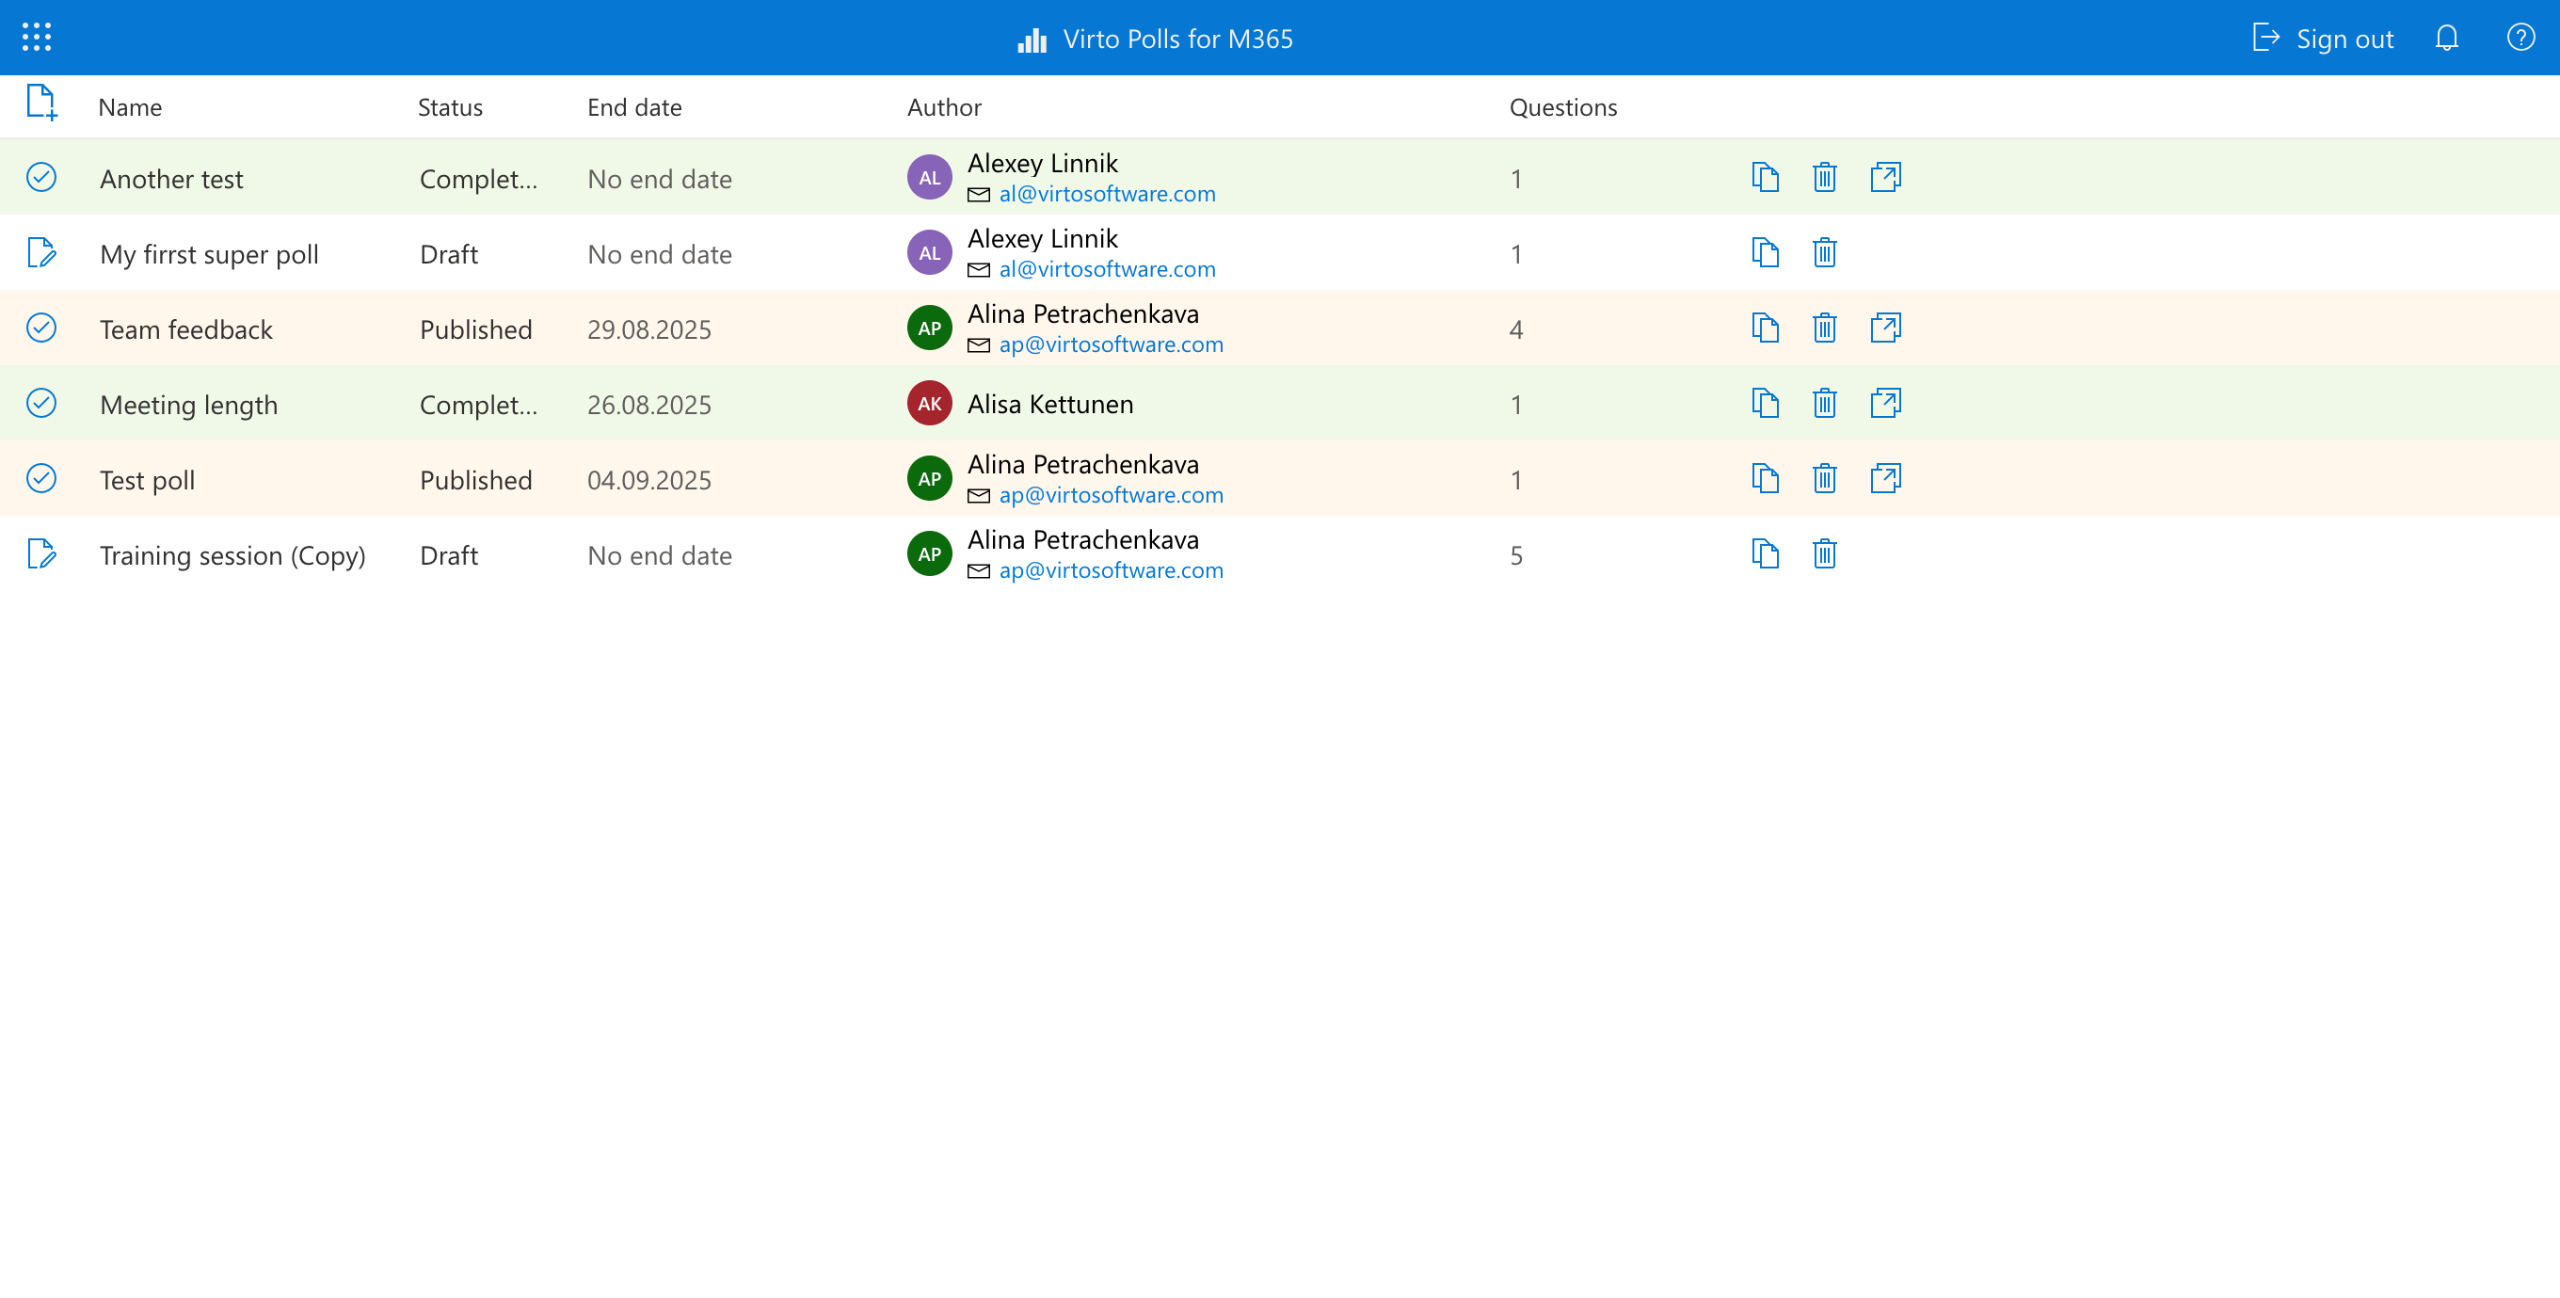Sort by the Name column header
The width and height of the screenshot is (2560, 1298).
[130, 107]
